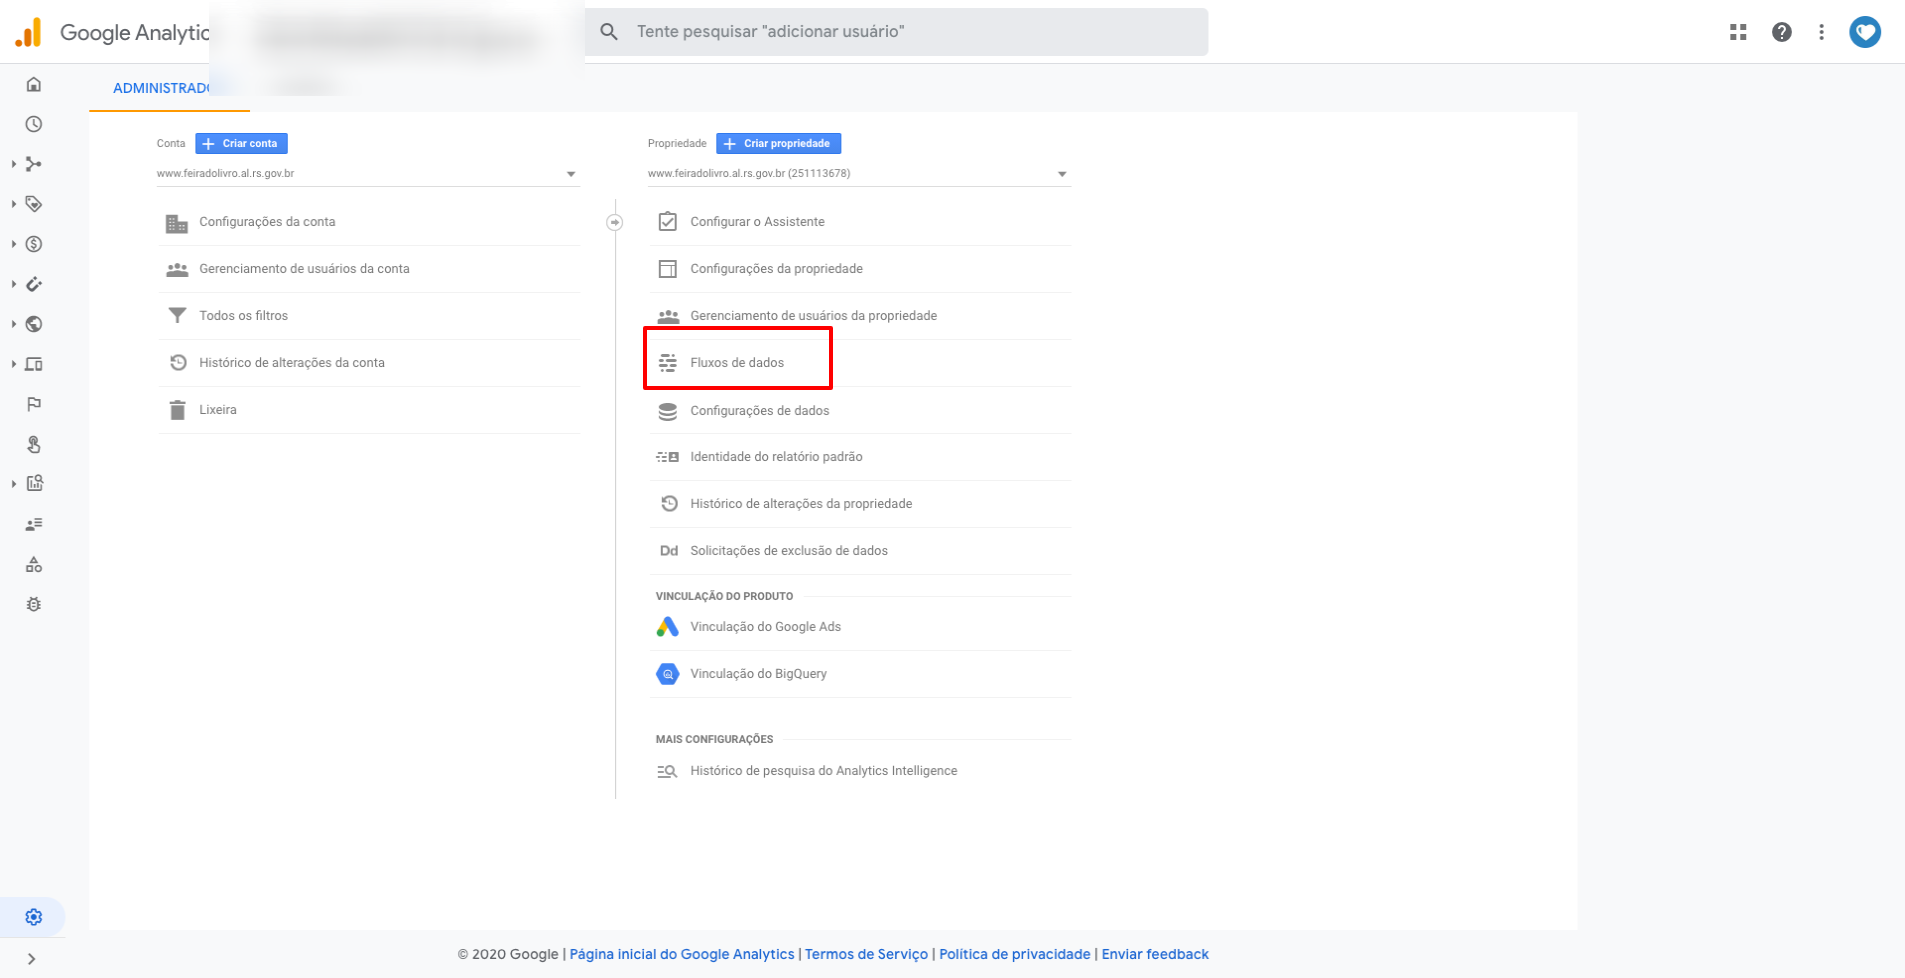Click the flag Conversions icon in sidebar
Screen dimensions: 1905x978
pos(34,404)
